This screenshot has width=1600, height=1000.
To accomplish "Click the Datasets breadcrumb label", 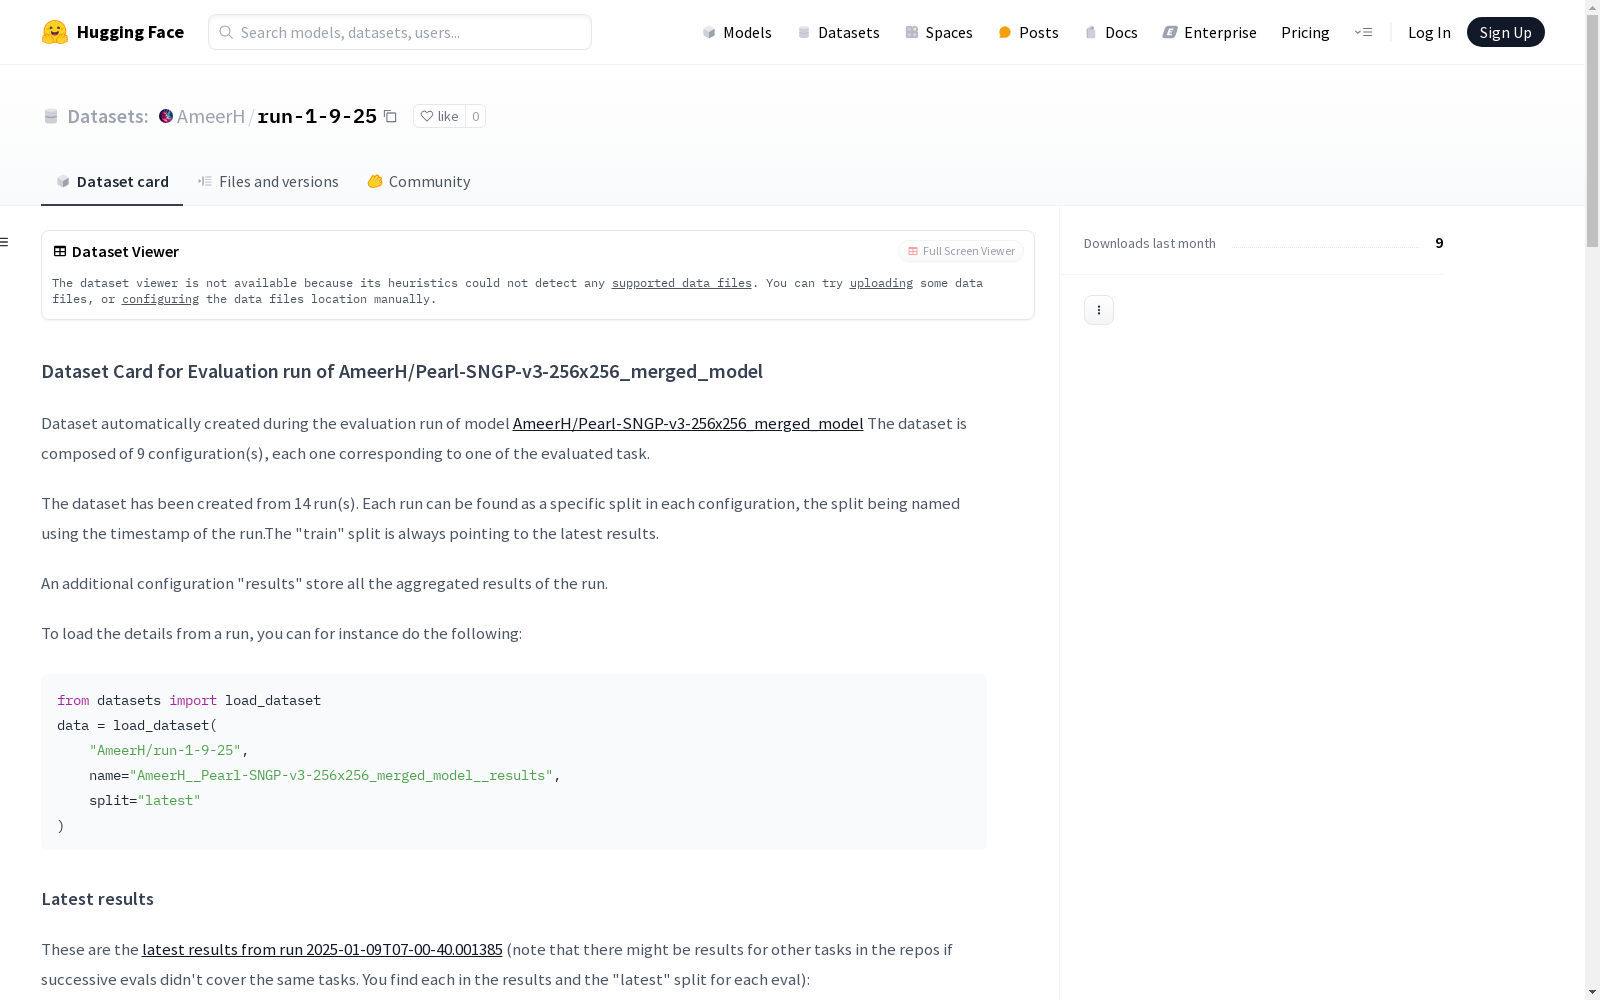I will point(107,116).
